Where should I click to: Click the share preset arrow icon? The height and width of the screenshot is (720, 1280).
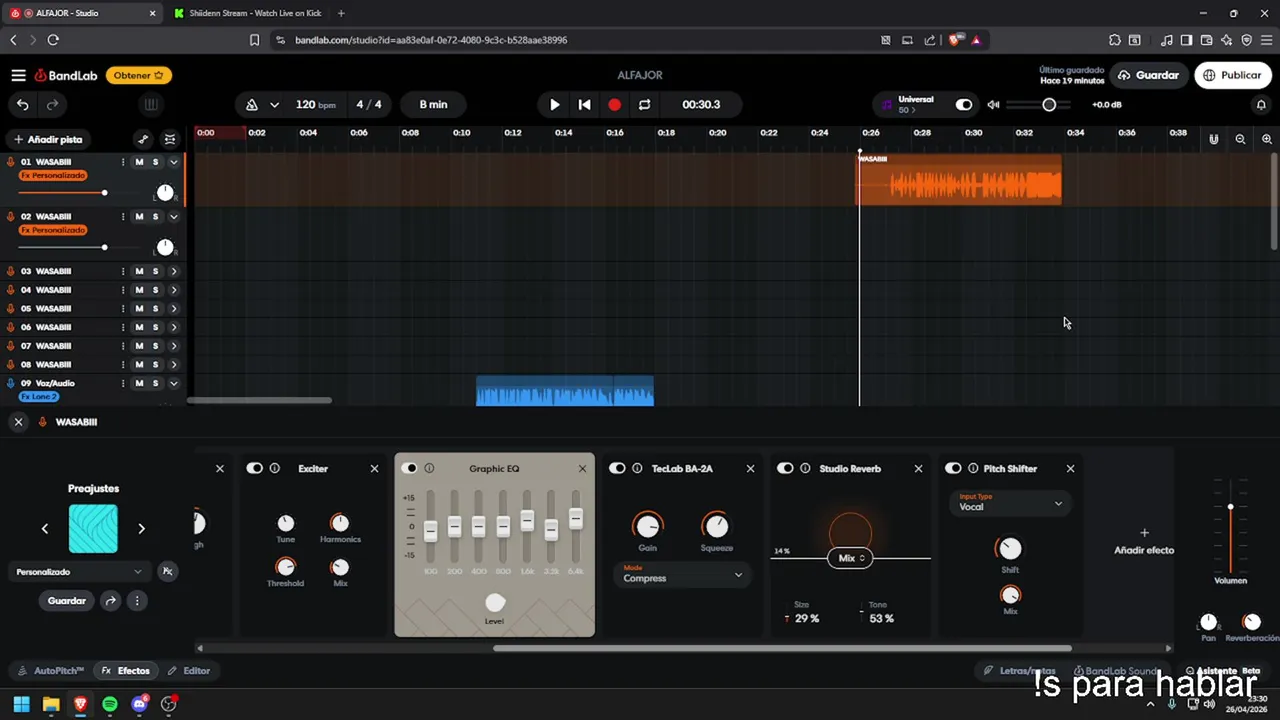[x=111, y=601]
